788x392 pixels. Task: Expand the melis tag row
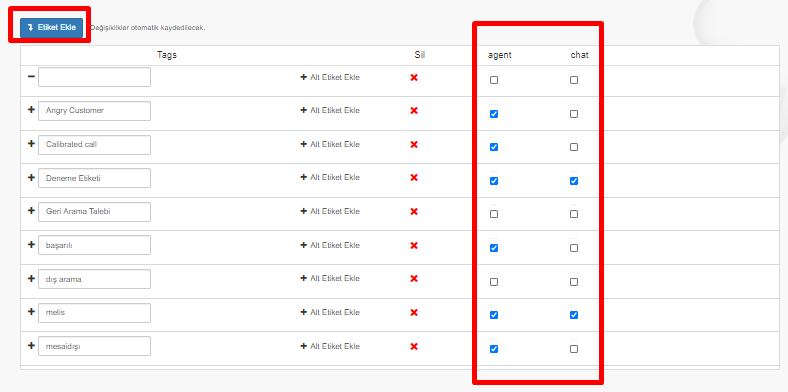[31, 312]
